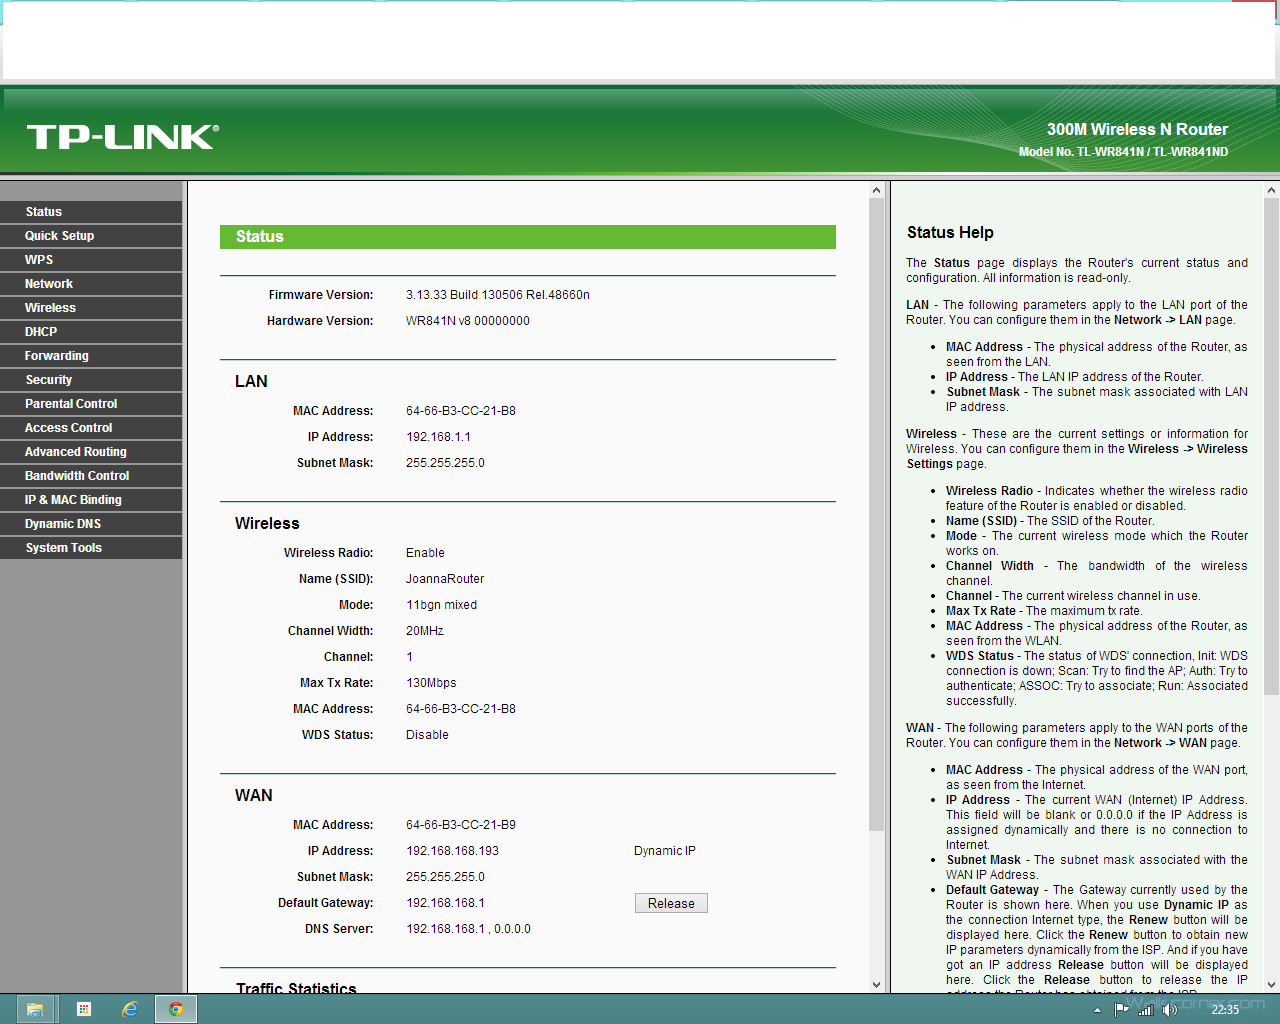This screenshot has height=1024, width=1280.
Task: Click the help pane scroll-up arrow
Action: [x=1272, y=190]
